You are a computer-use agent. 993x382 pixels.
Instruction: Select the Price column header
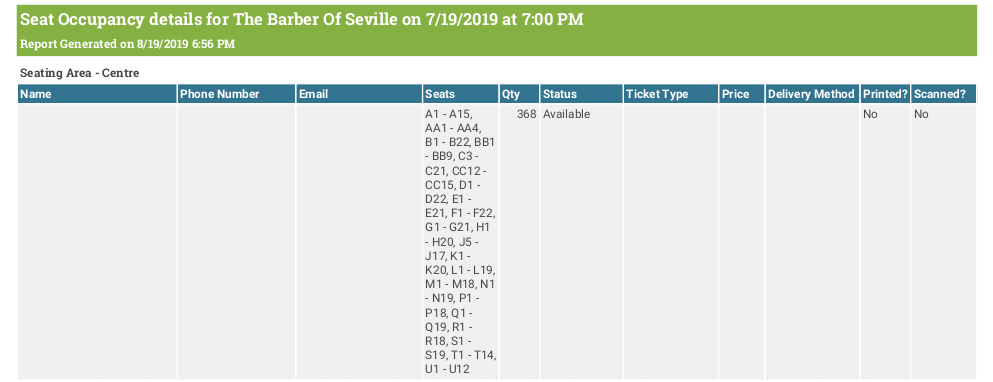pos(742,94)
